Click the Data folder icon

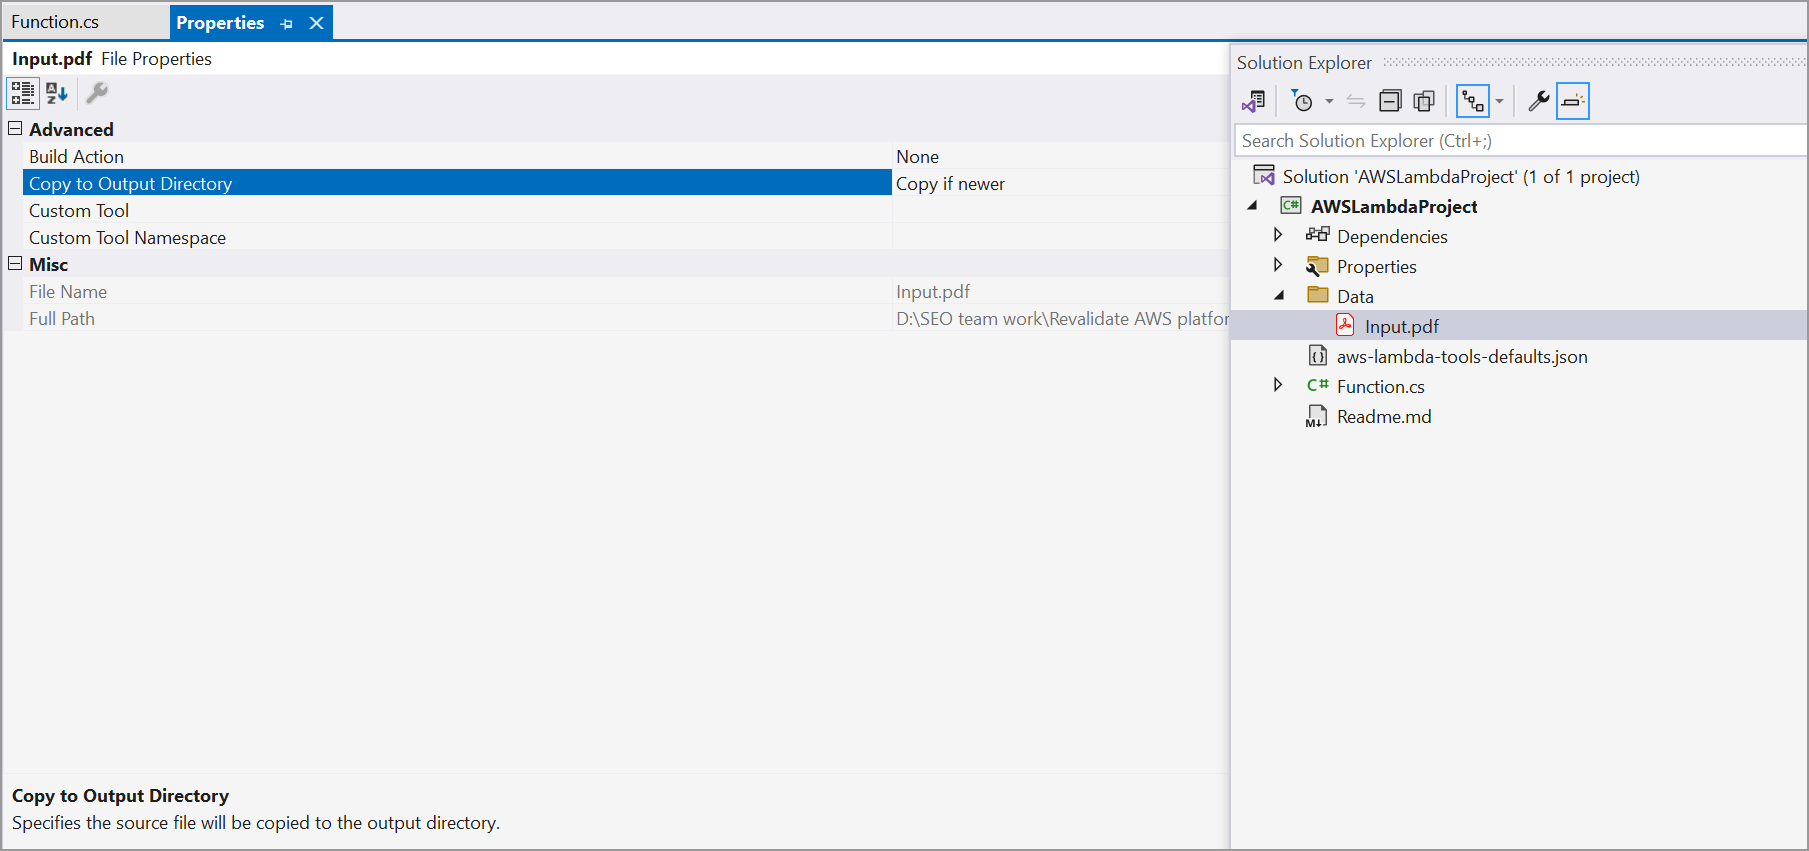[1318, 295]
